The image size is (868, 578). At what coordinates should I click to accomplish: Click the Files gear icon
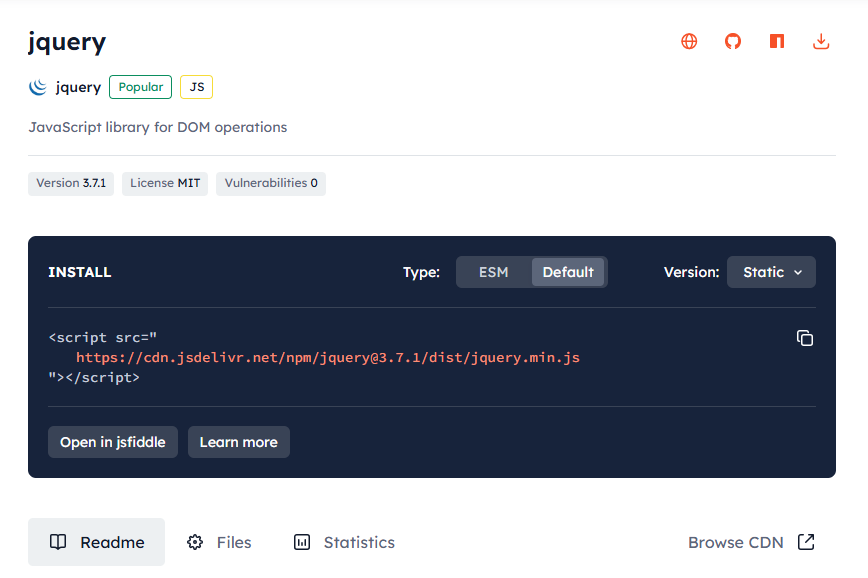coord(195,542)
